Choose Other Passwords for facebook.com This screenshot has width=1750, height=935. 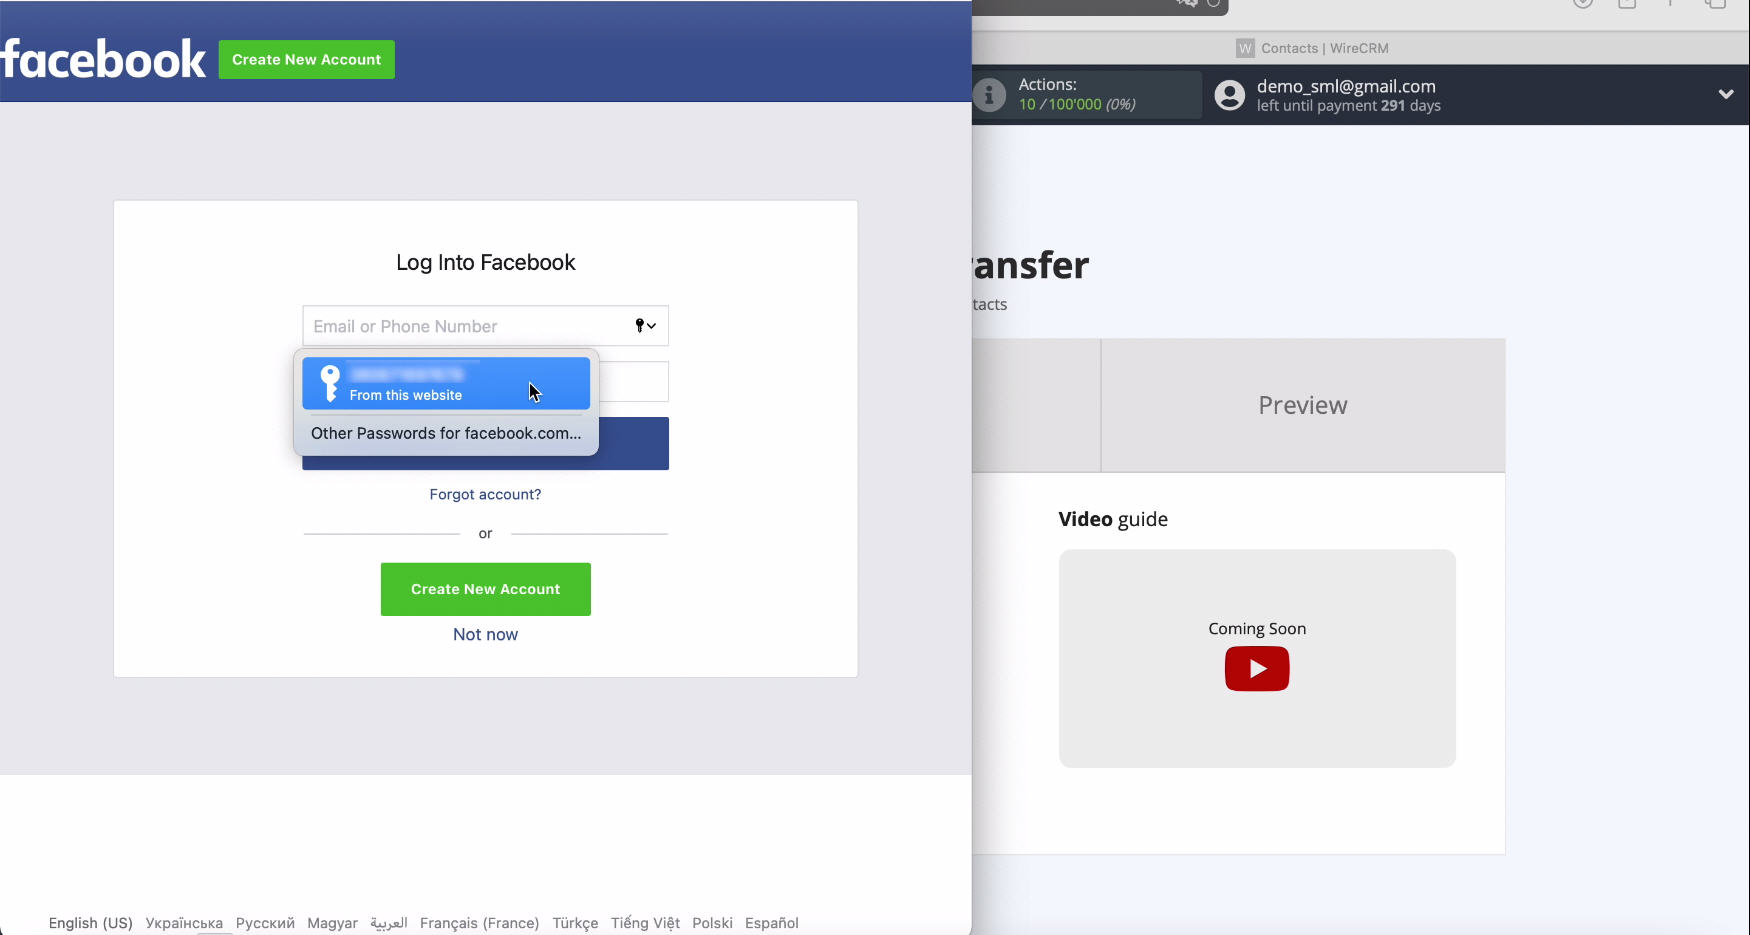coord(446,433)
